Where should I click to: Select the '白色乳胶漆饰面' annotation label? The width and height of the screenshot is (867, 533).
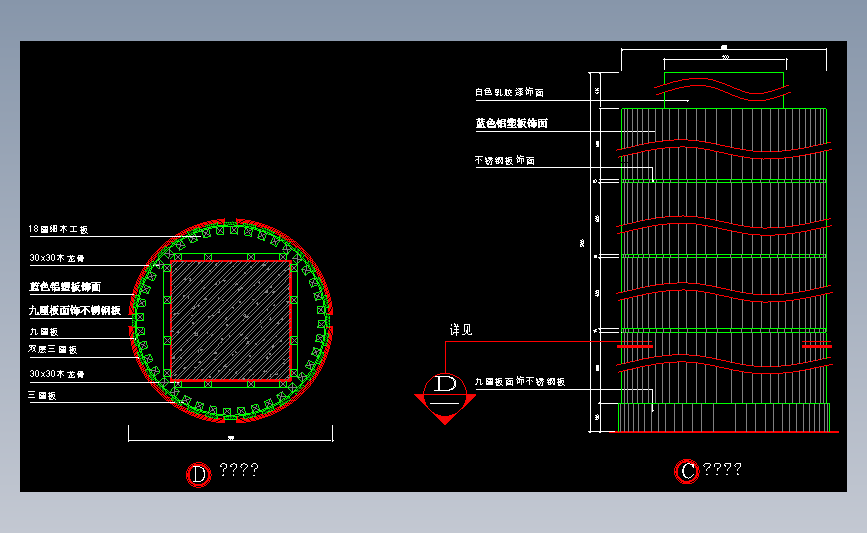509,92
